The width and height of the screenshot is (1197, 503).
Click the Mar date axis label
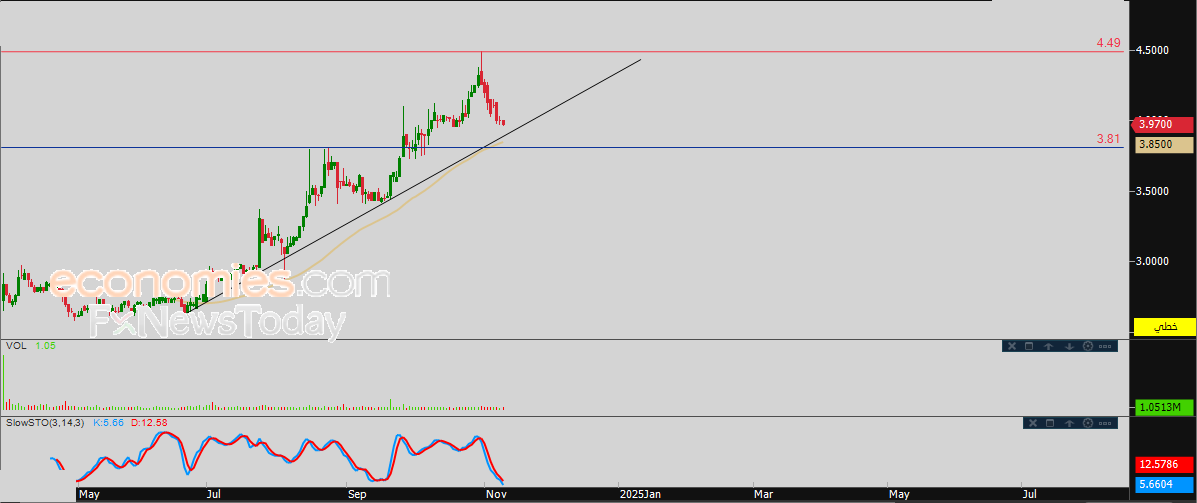(x=763, y=495)
